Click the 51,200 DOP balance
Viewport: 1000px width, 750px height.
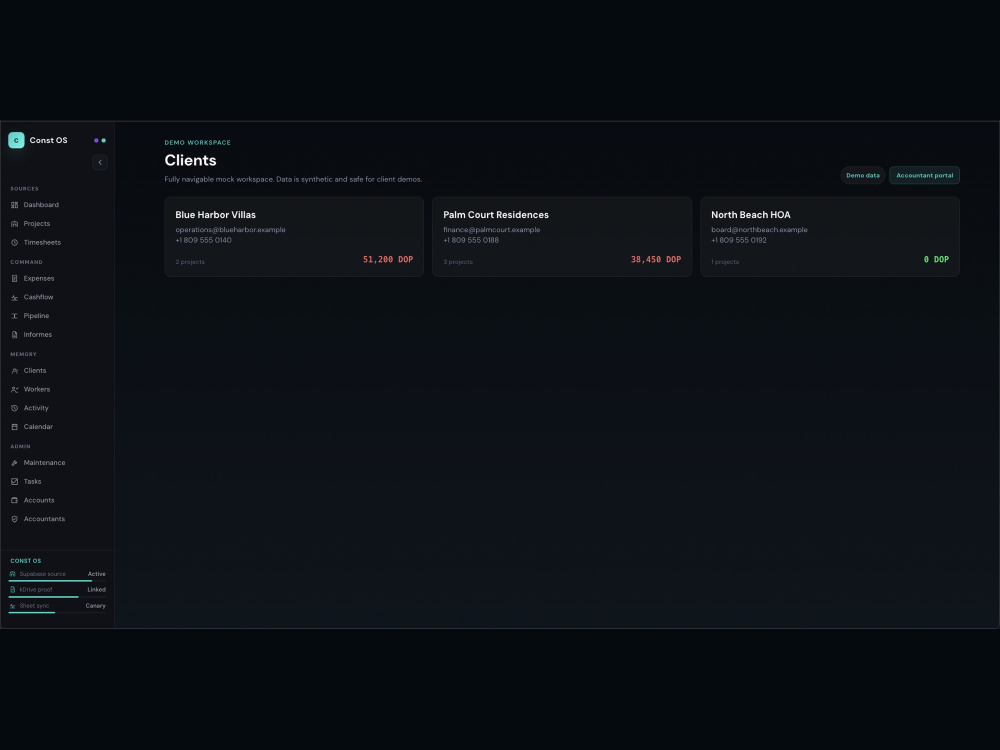(x=388, y=260)
